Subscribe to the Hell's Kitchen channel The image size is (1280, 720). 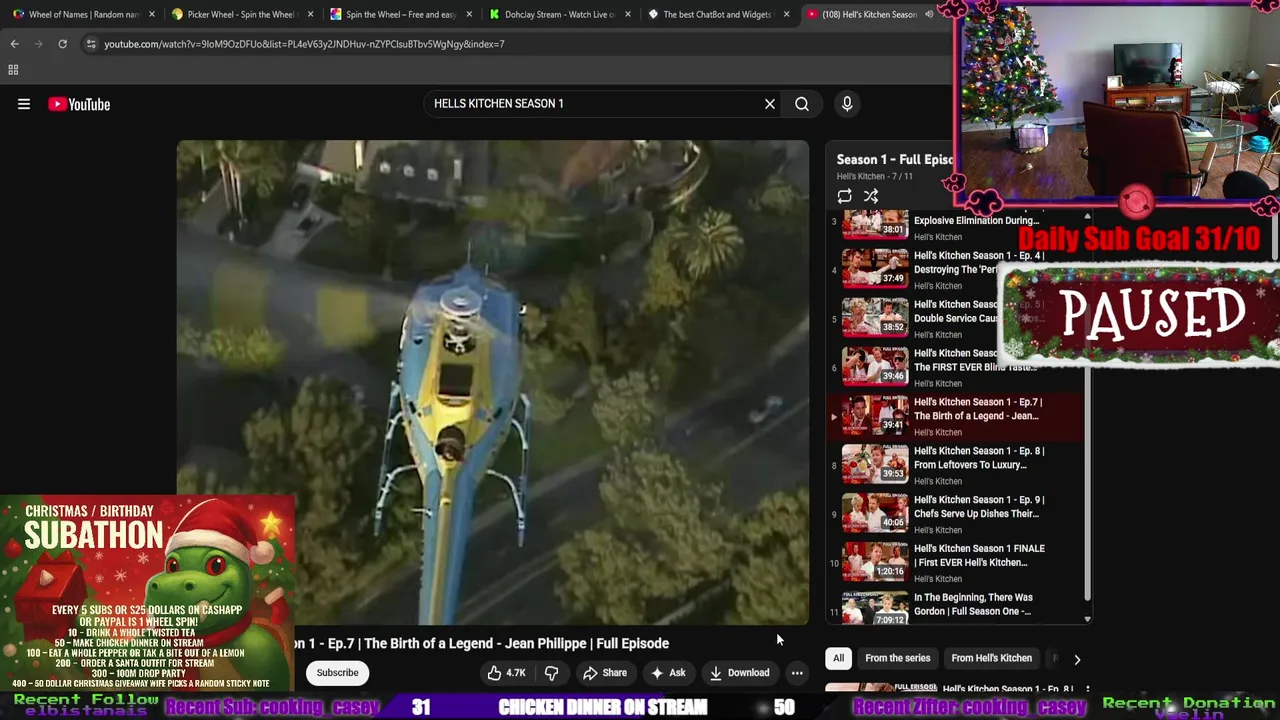(337, 673)
